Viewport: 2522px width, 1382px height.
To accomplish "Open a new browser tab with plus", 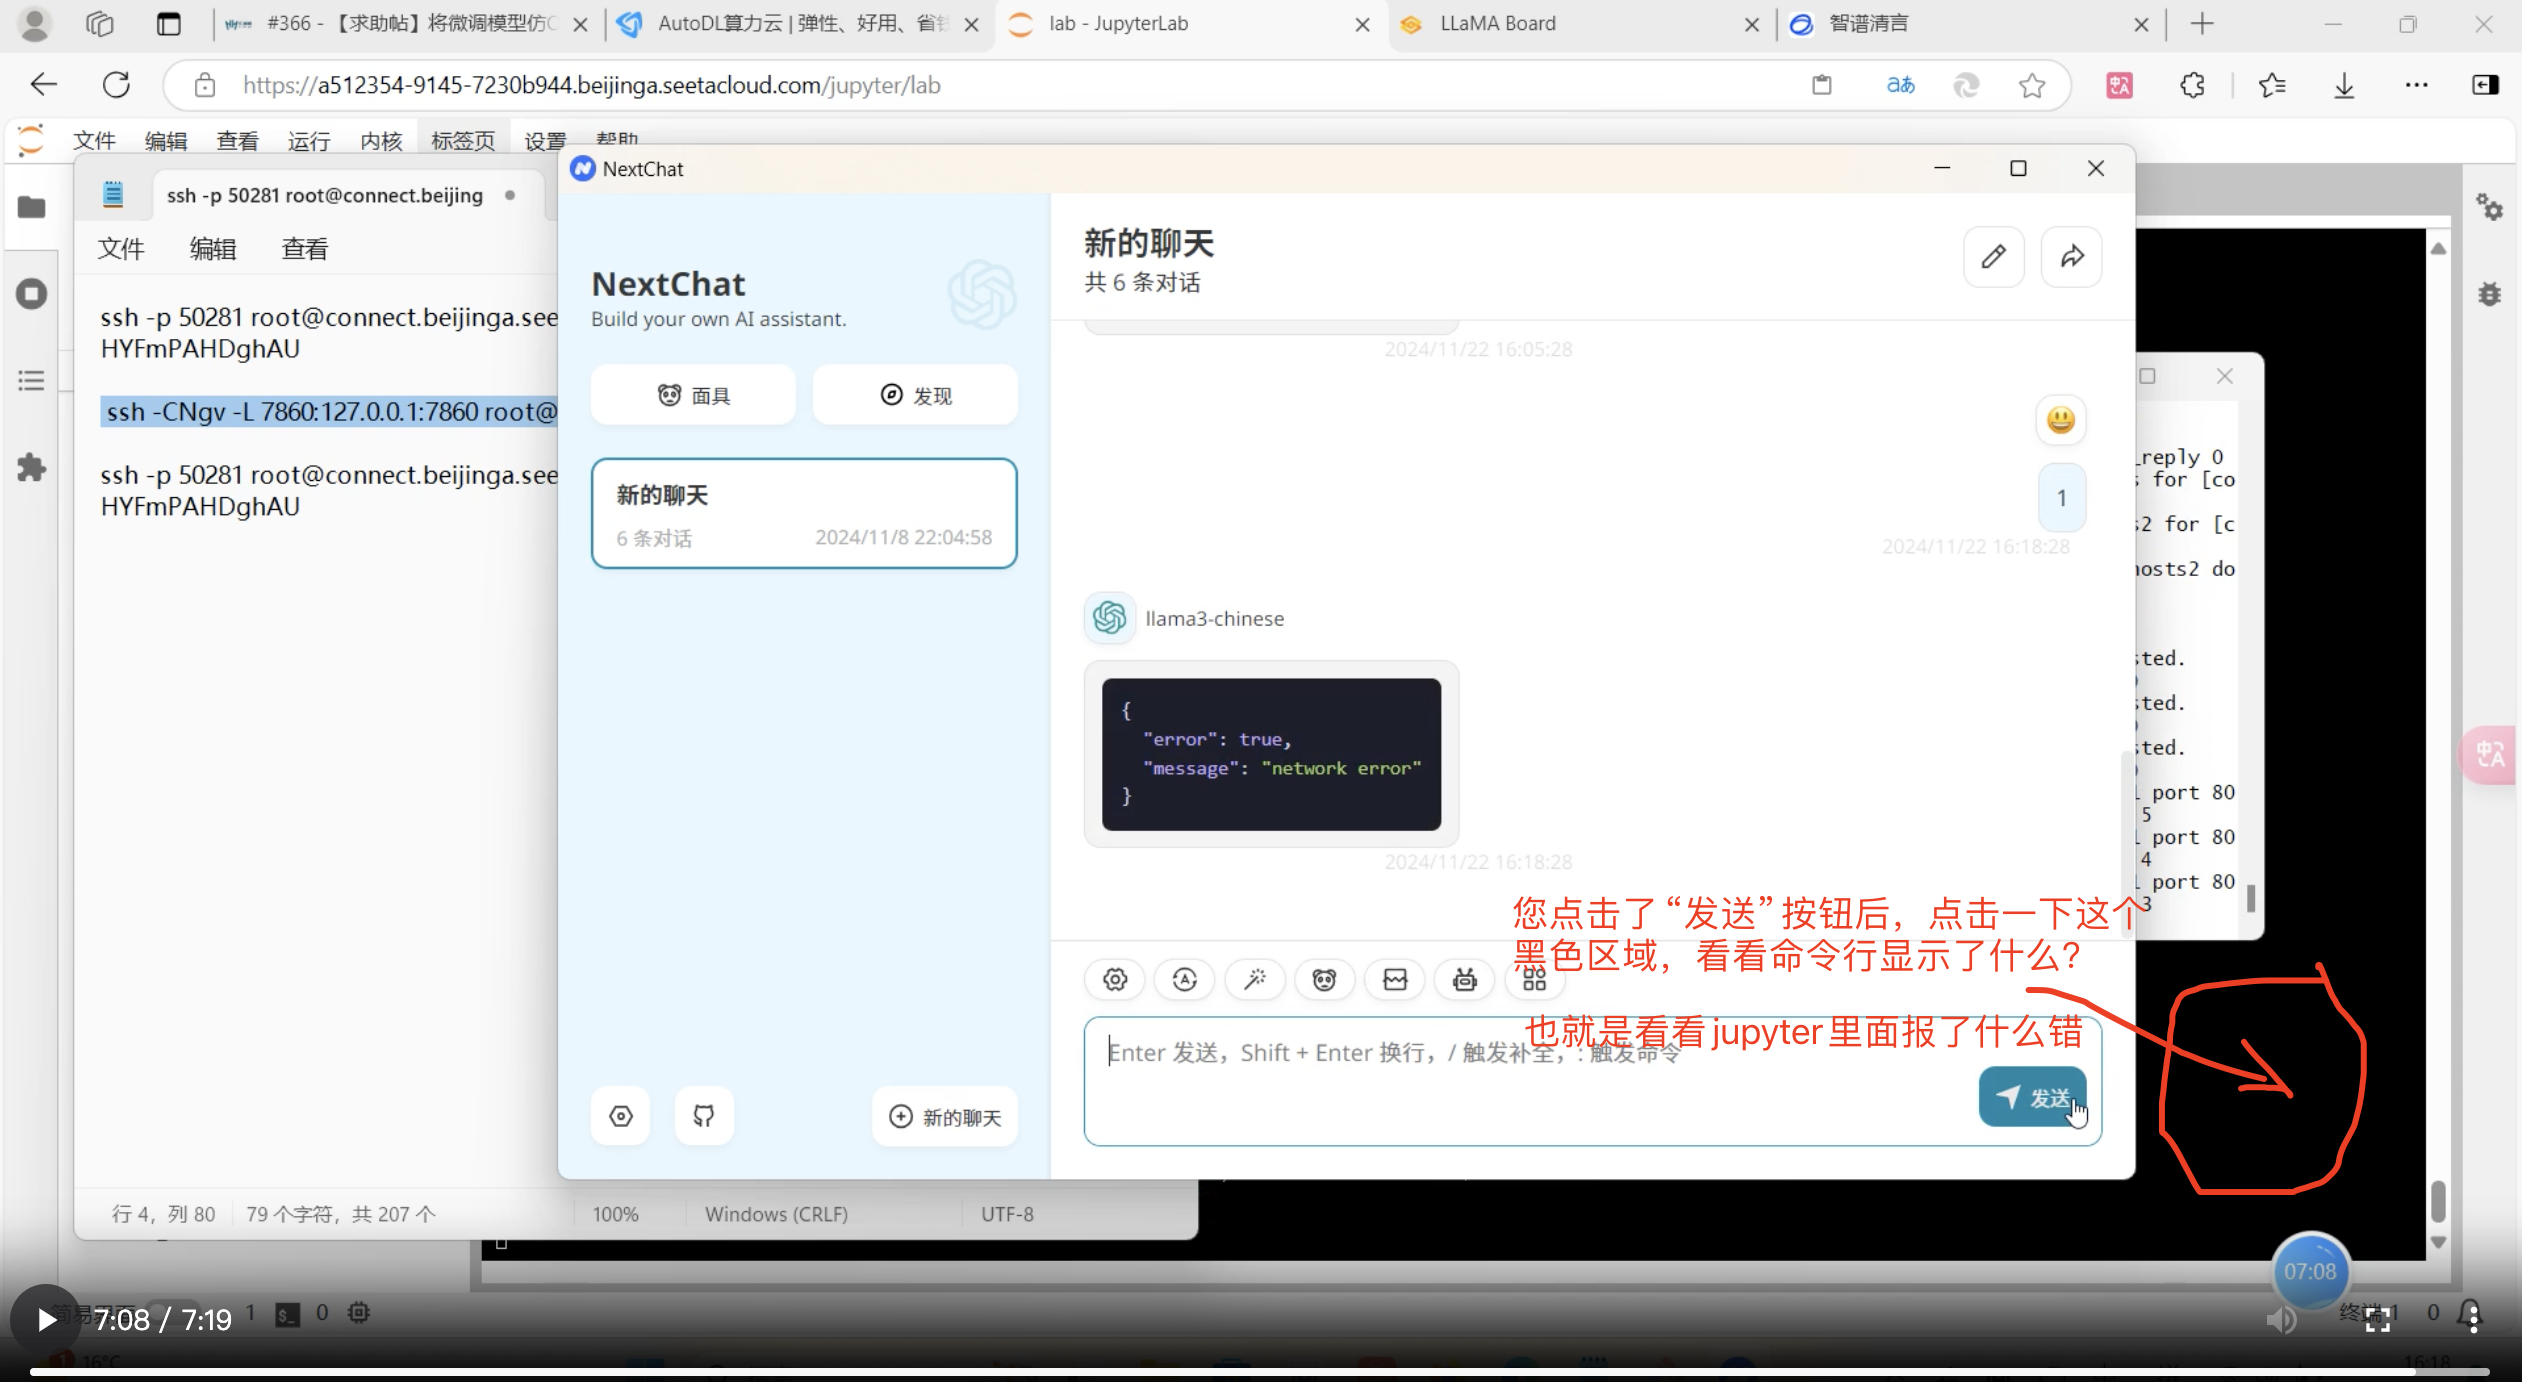I will click(2202, 24).
